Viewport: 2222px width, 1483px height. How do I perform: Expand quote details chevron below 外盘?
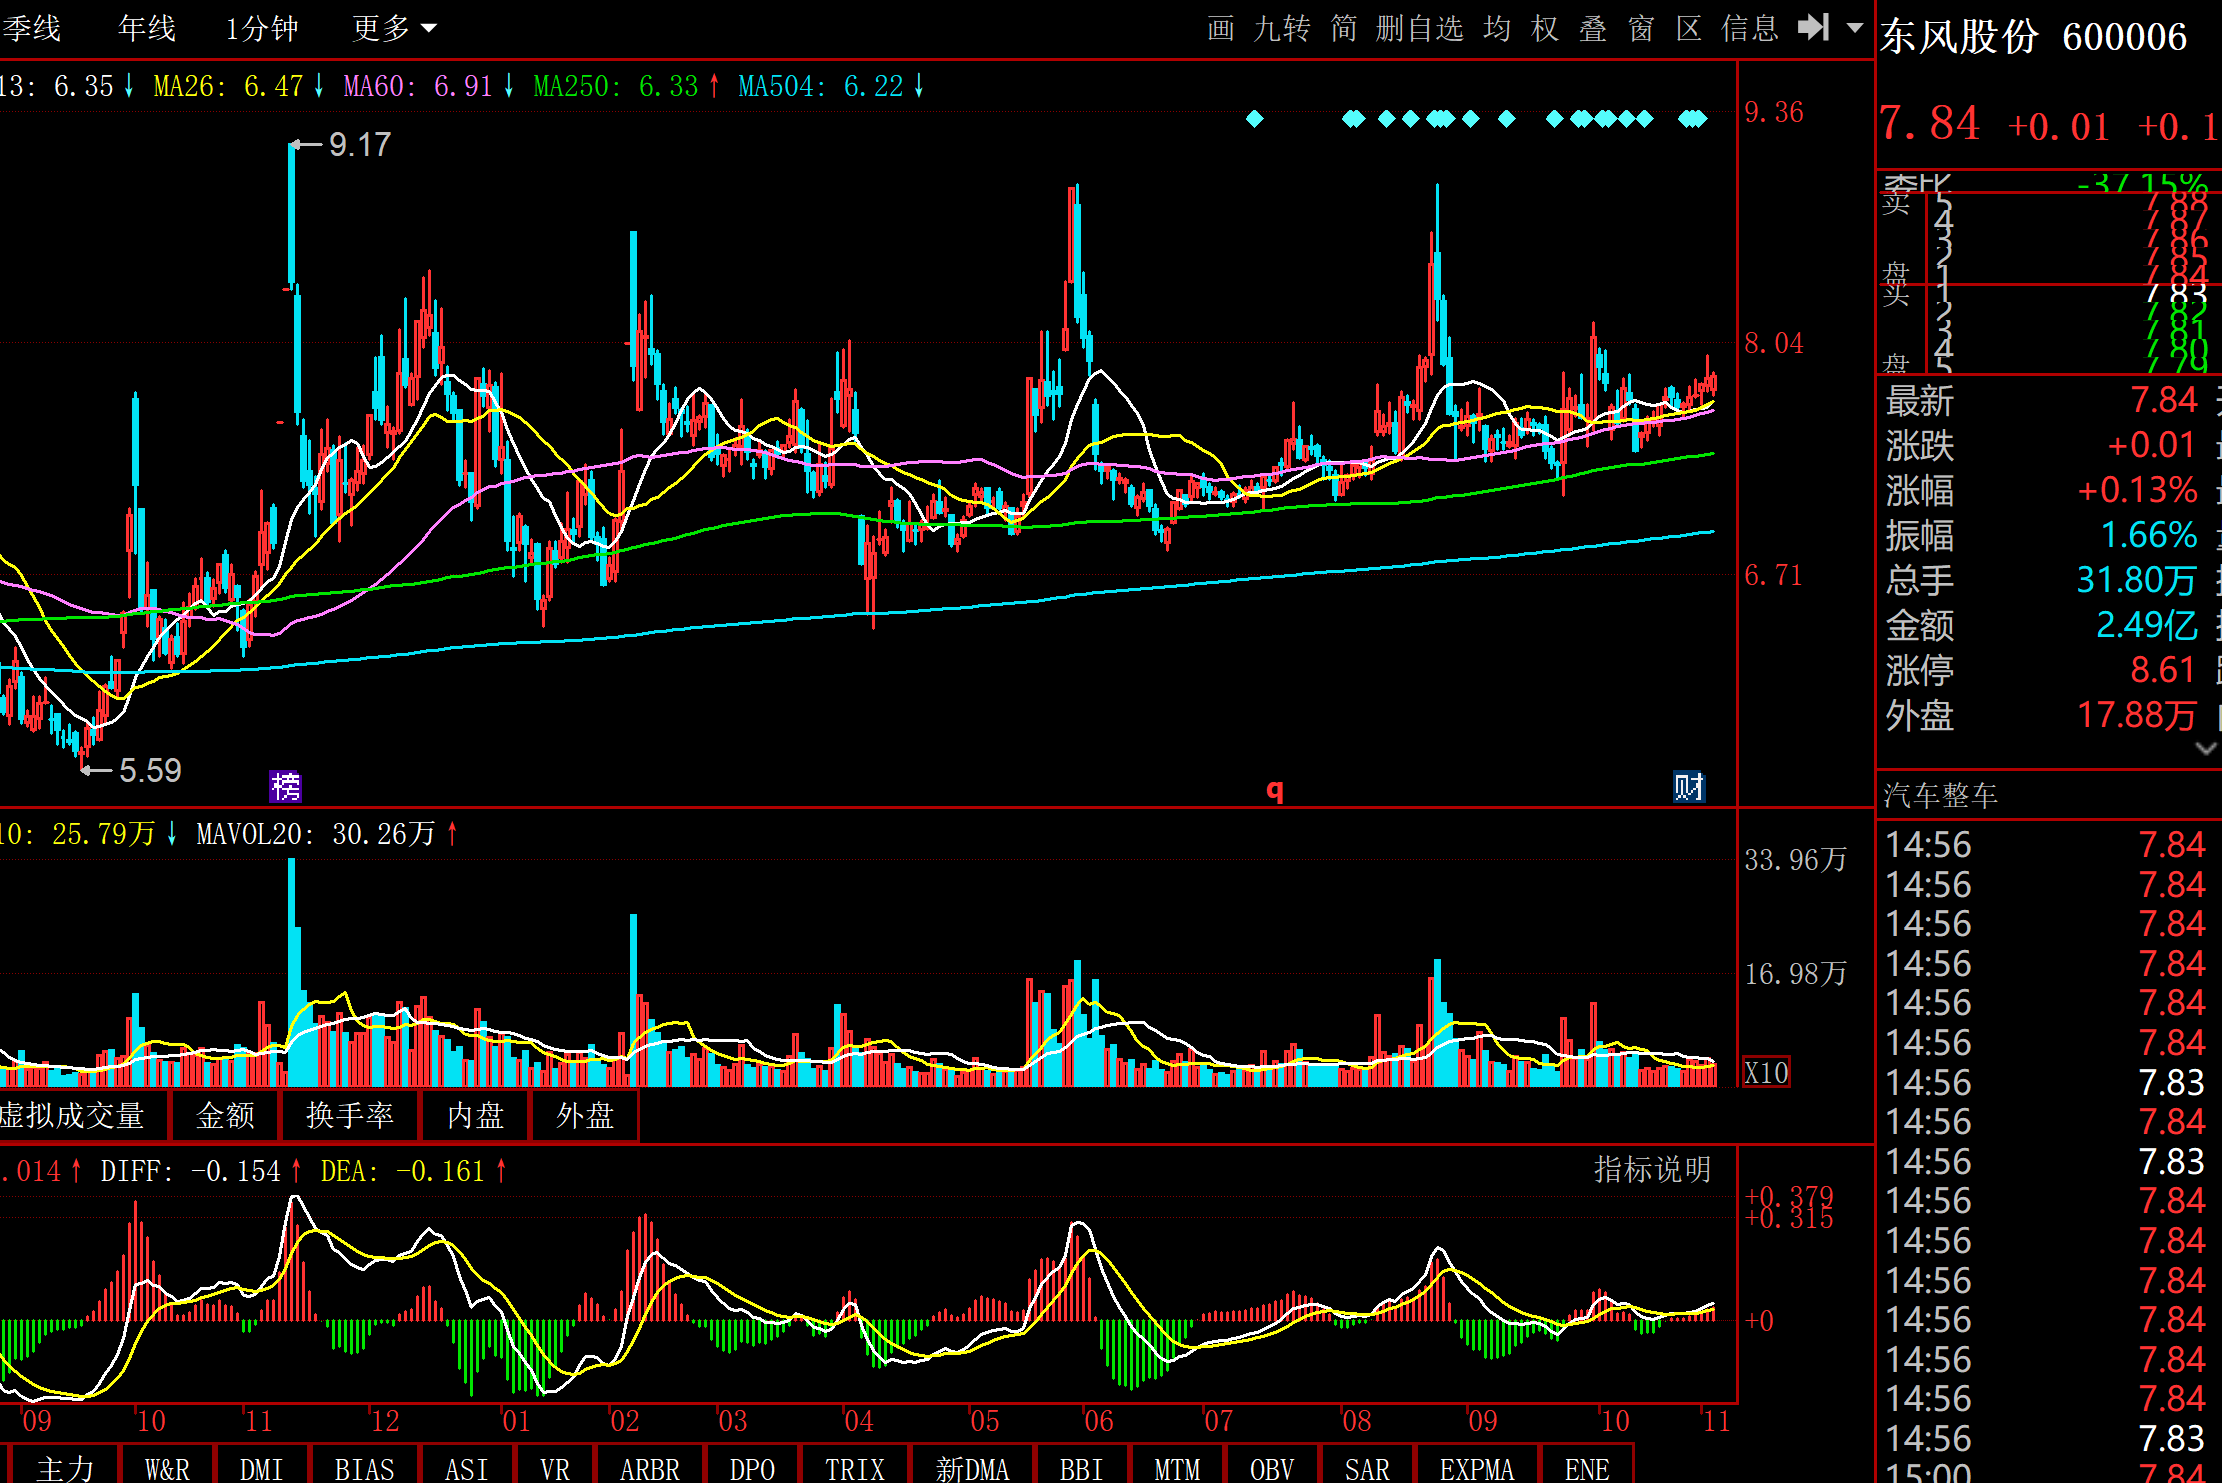[2205, 748]
